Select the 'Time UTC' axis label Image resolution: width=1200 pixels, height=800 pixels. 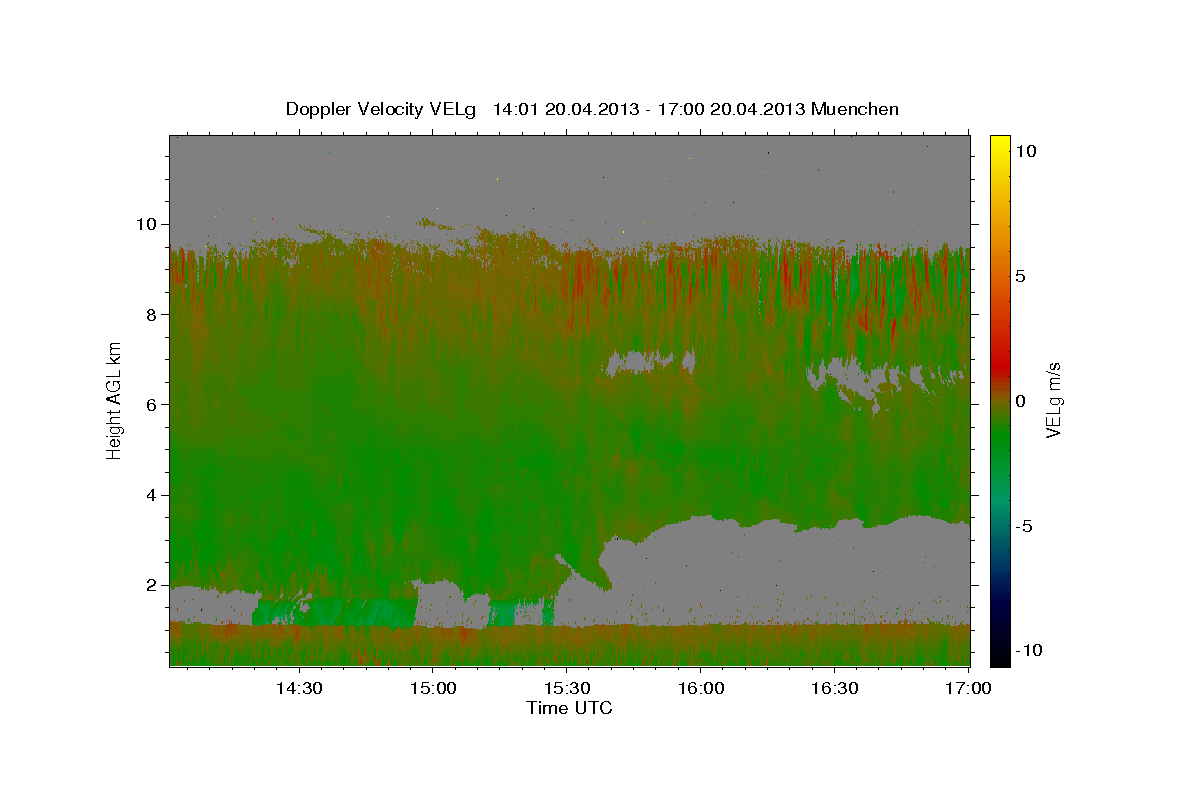tap(569, 708)
